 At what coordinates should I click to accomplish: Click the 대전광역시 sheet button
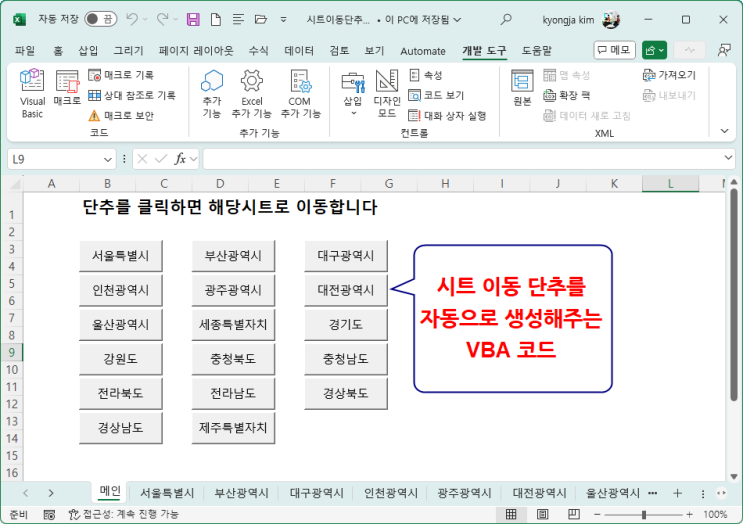(x=346, y=290)
